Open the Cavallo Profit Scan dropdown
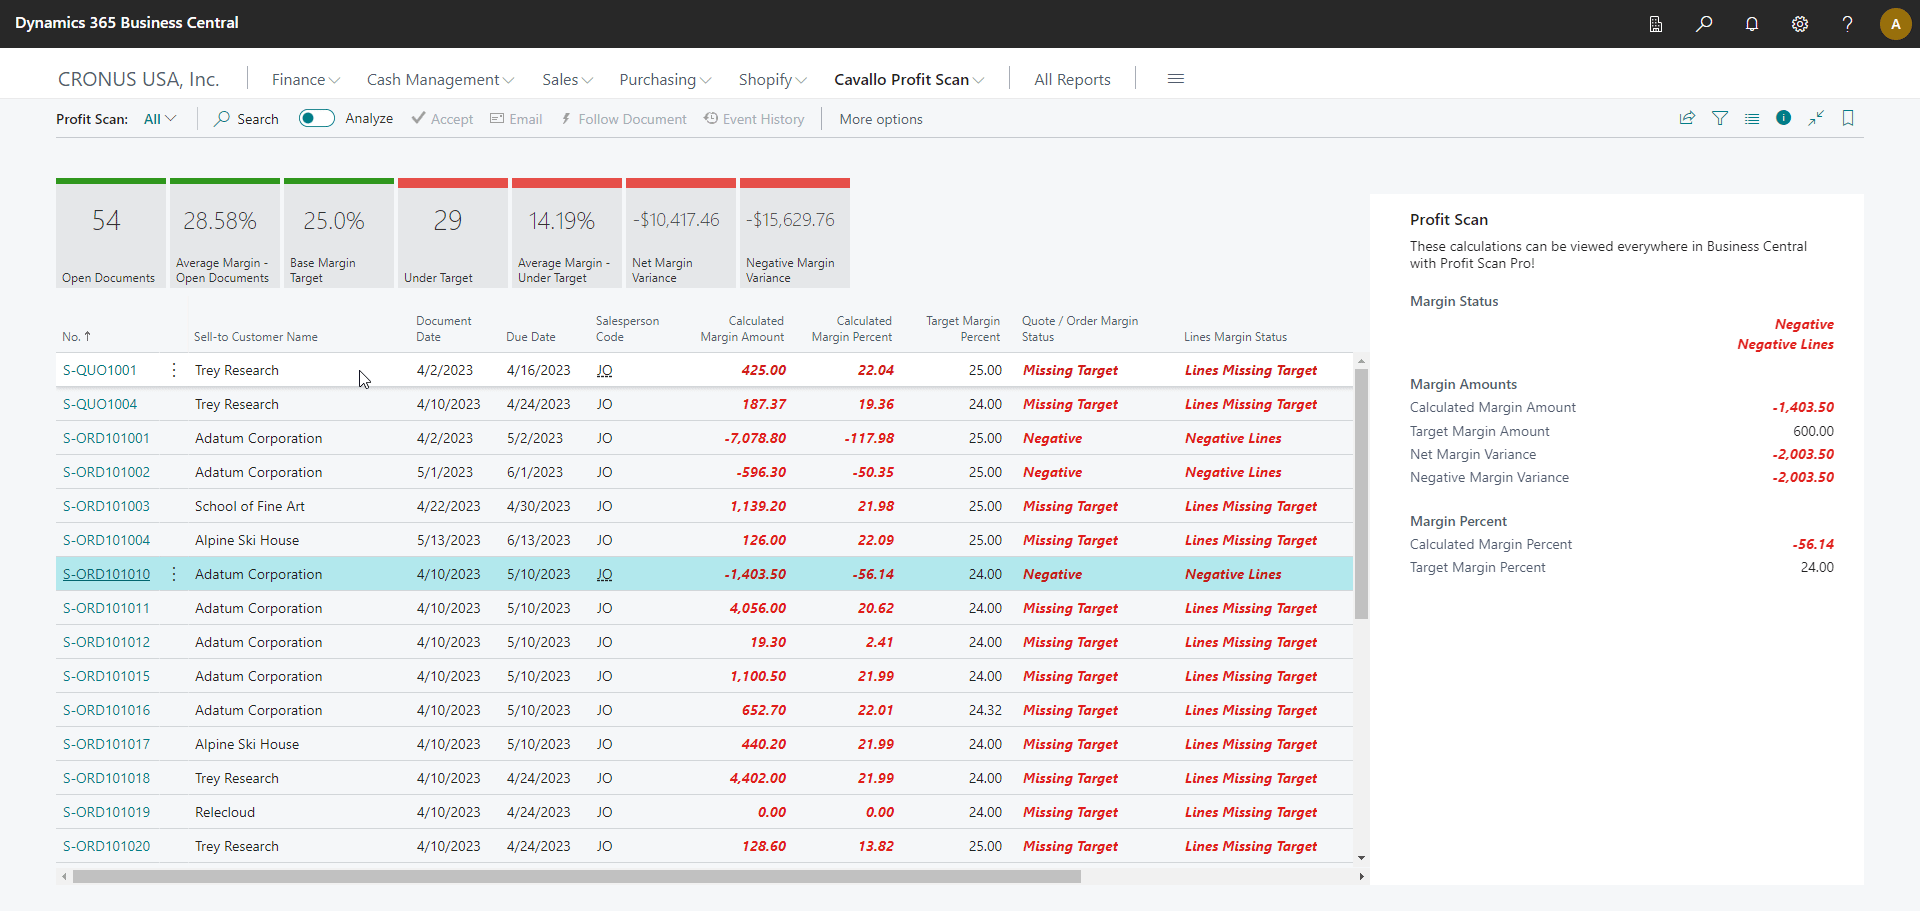The height and width of the screenshot is (911, 1920). [908, 80]
